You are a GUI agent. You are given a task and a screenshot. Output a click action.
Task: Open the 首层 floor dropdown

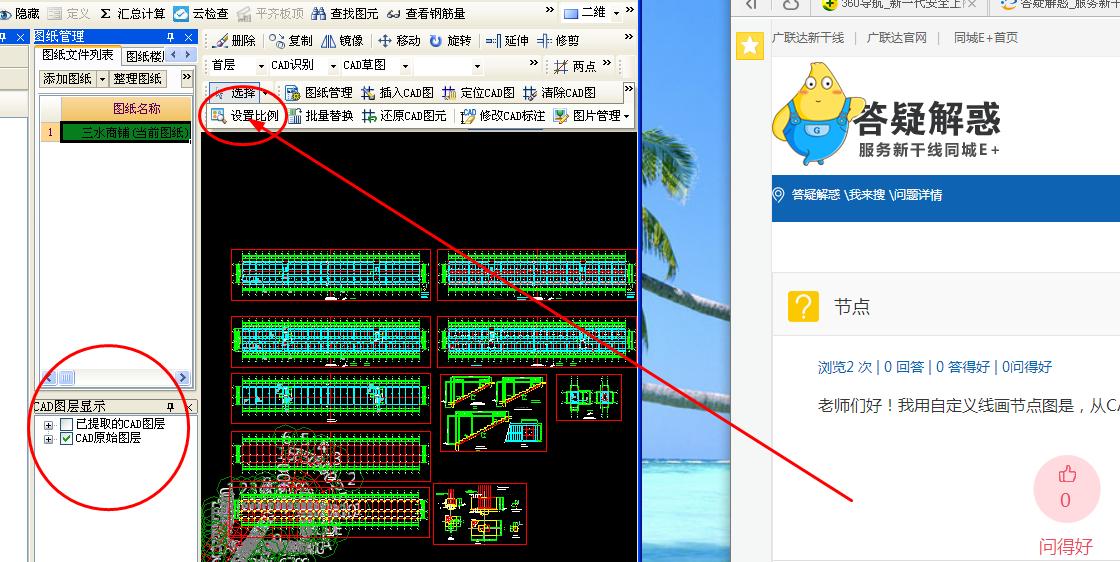261,66
